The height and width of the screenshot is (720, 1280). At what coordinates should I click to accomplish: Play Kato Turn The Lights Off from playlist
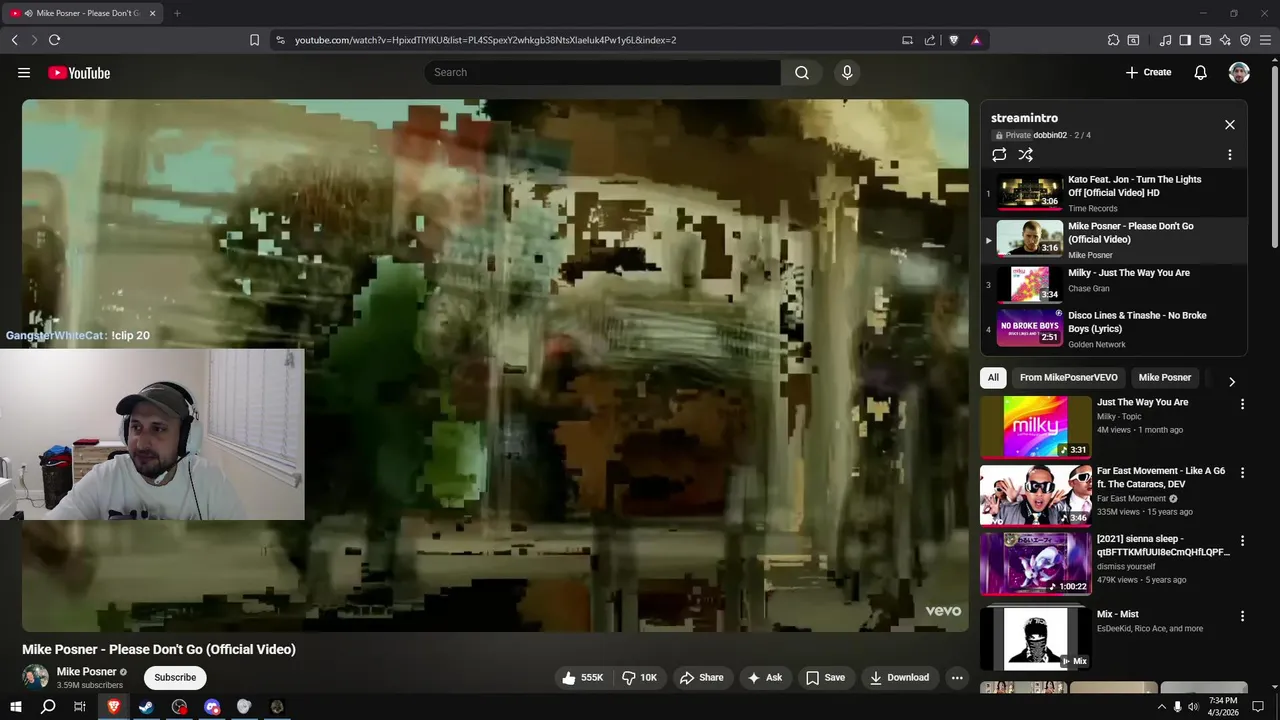point(1114,194)
